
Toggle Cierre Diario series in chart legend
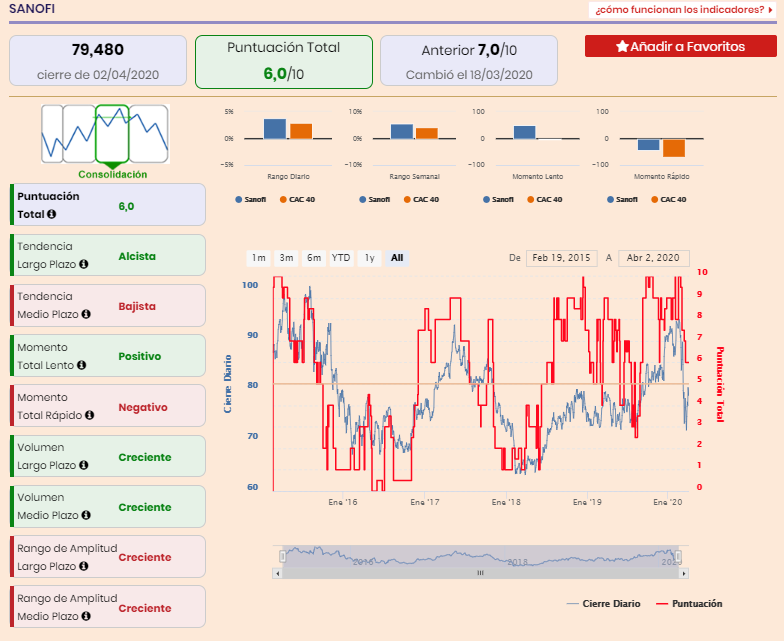604,604
